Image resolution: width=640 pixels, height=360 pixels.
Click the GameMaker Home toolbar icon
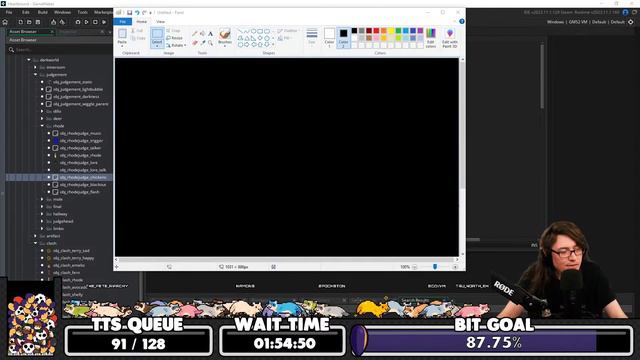click(5, 22)
